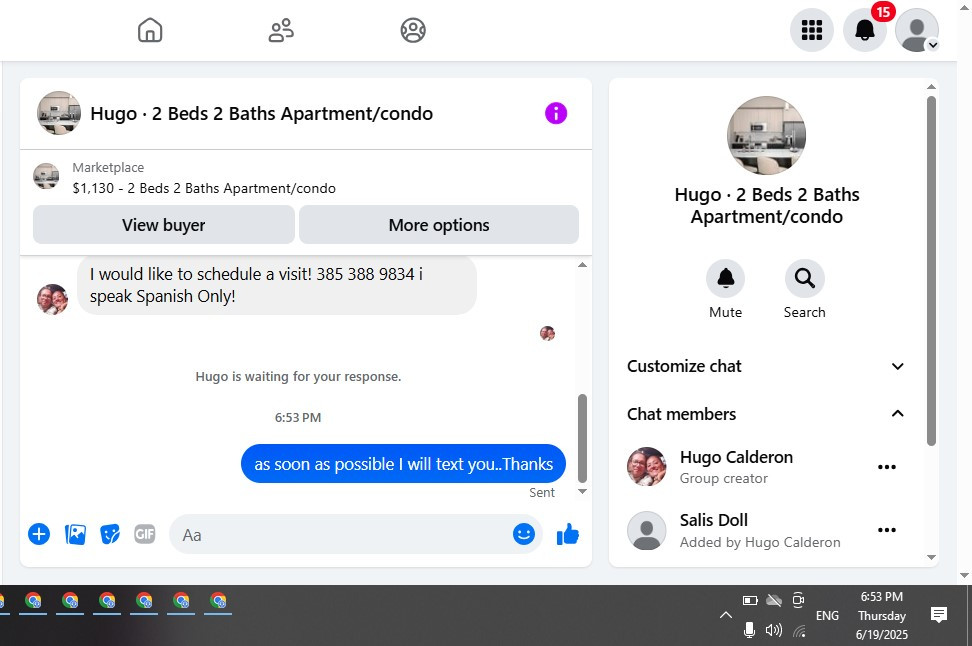Open notifications bell with 15 badge

click(865, 30)
